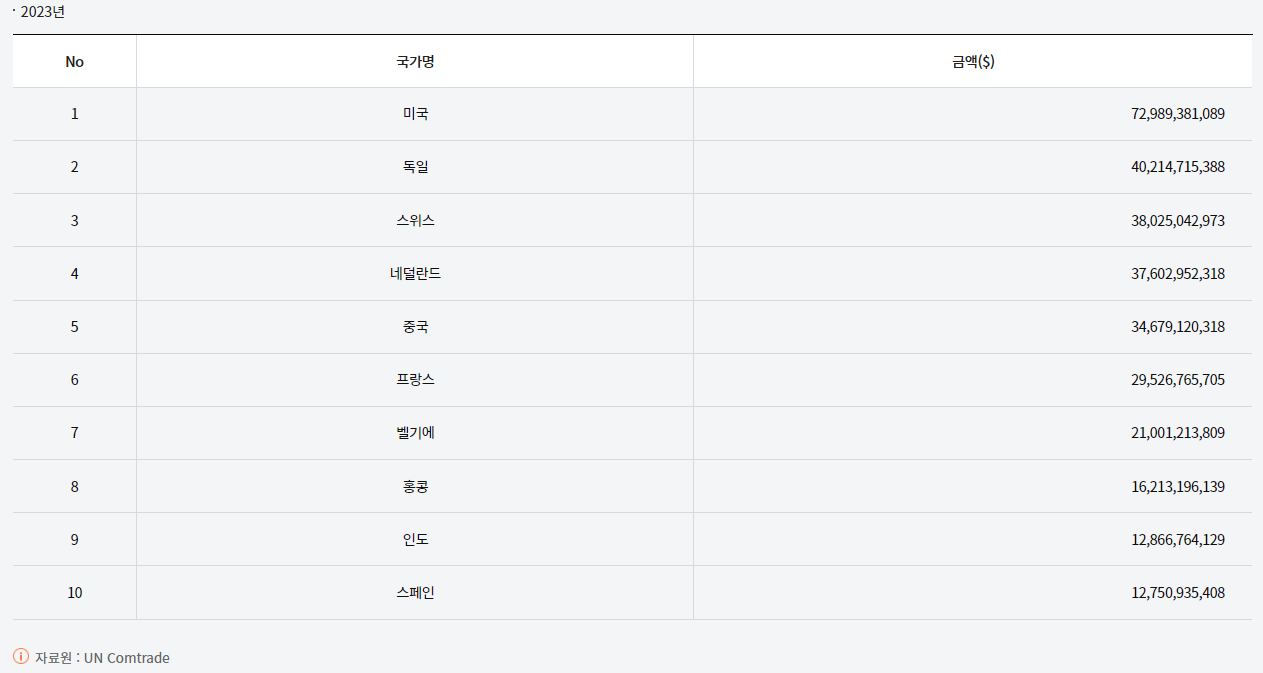This screenshot has width=1263, height=673.
Task: Click the info icon beside 자료원
Action: pyautogui.click(x=21, y=657)
